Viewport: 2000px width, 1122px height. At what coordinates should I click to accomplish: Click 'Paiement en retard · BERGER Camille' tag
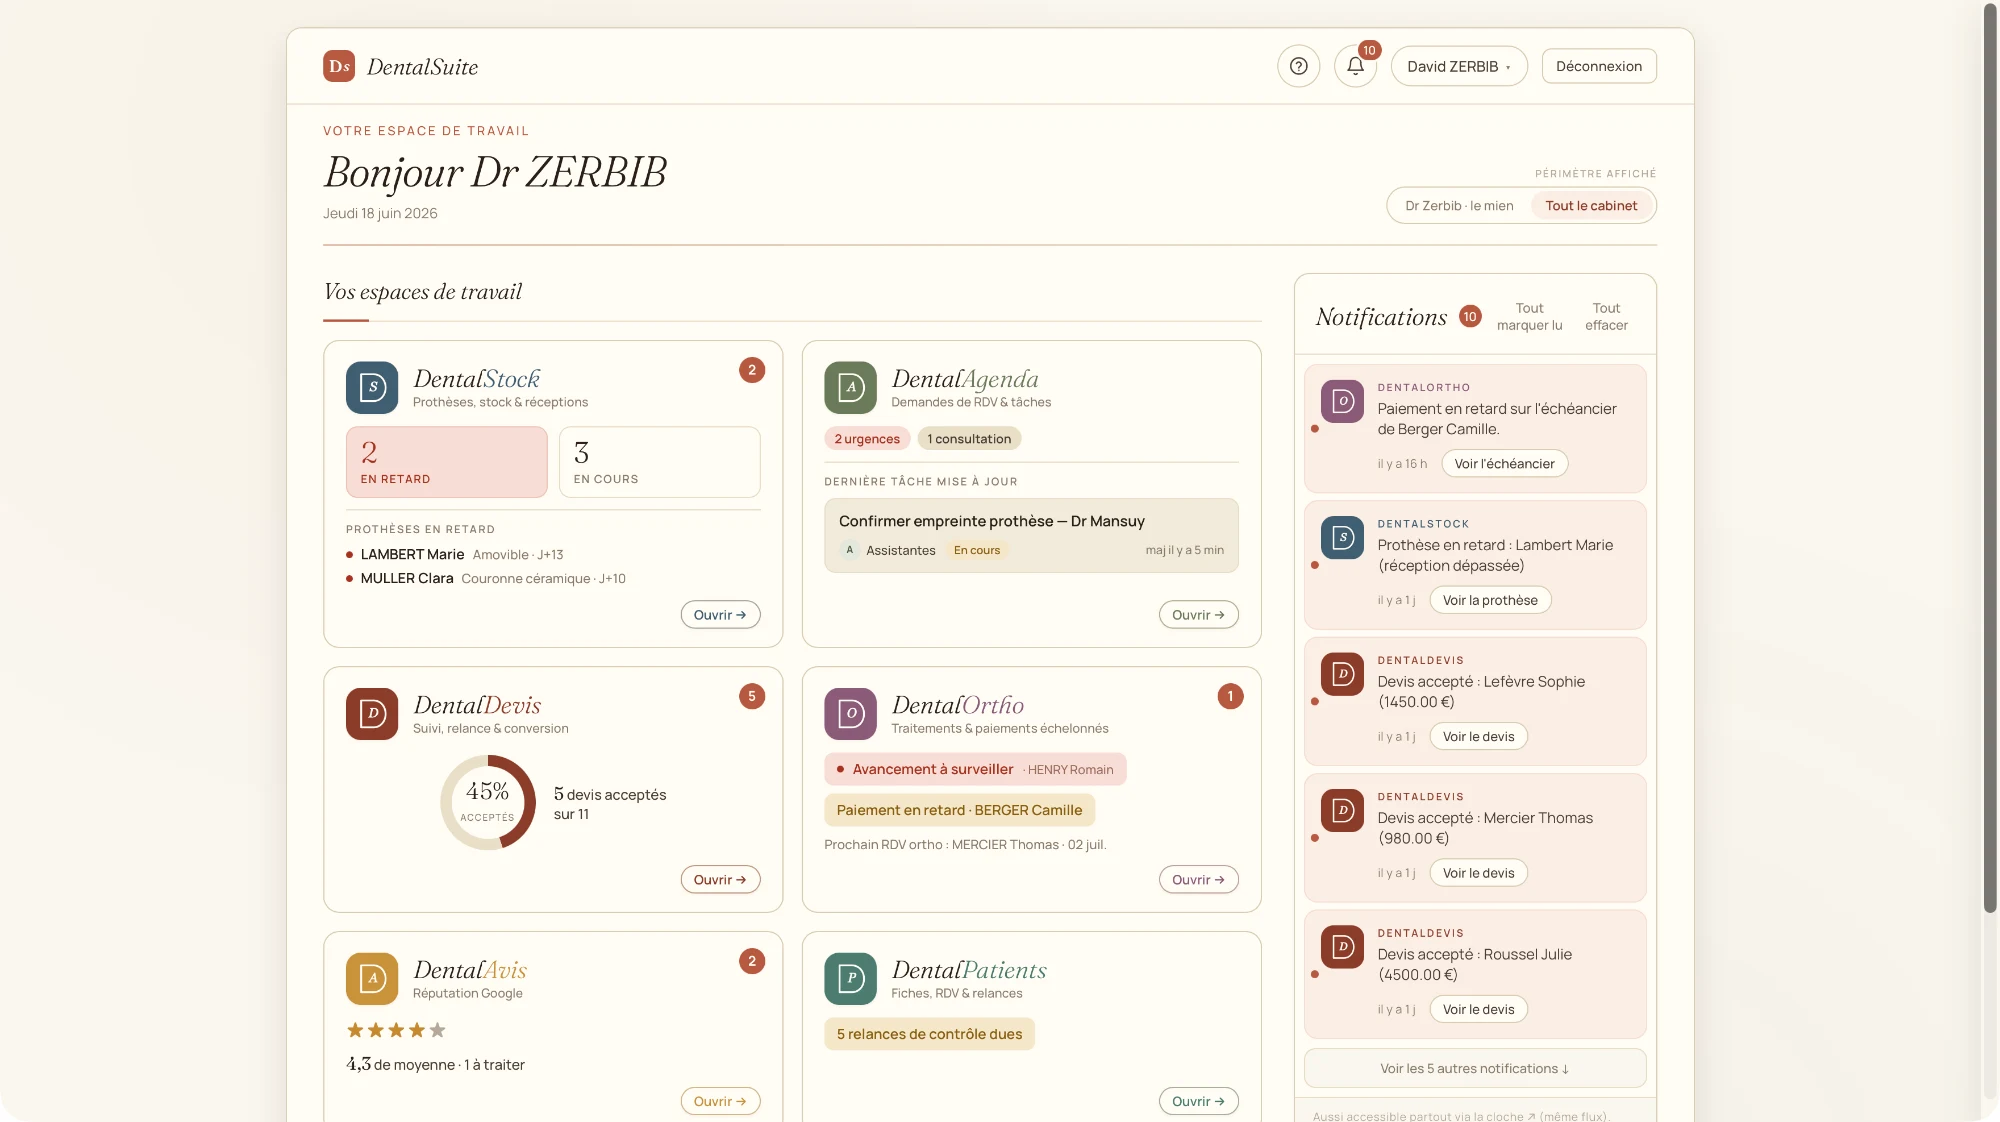959,811
